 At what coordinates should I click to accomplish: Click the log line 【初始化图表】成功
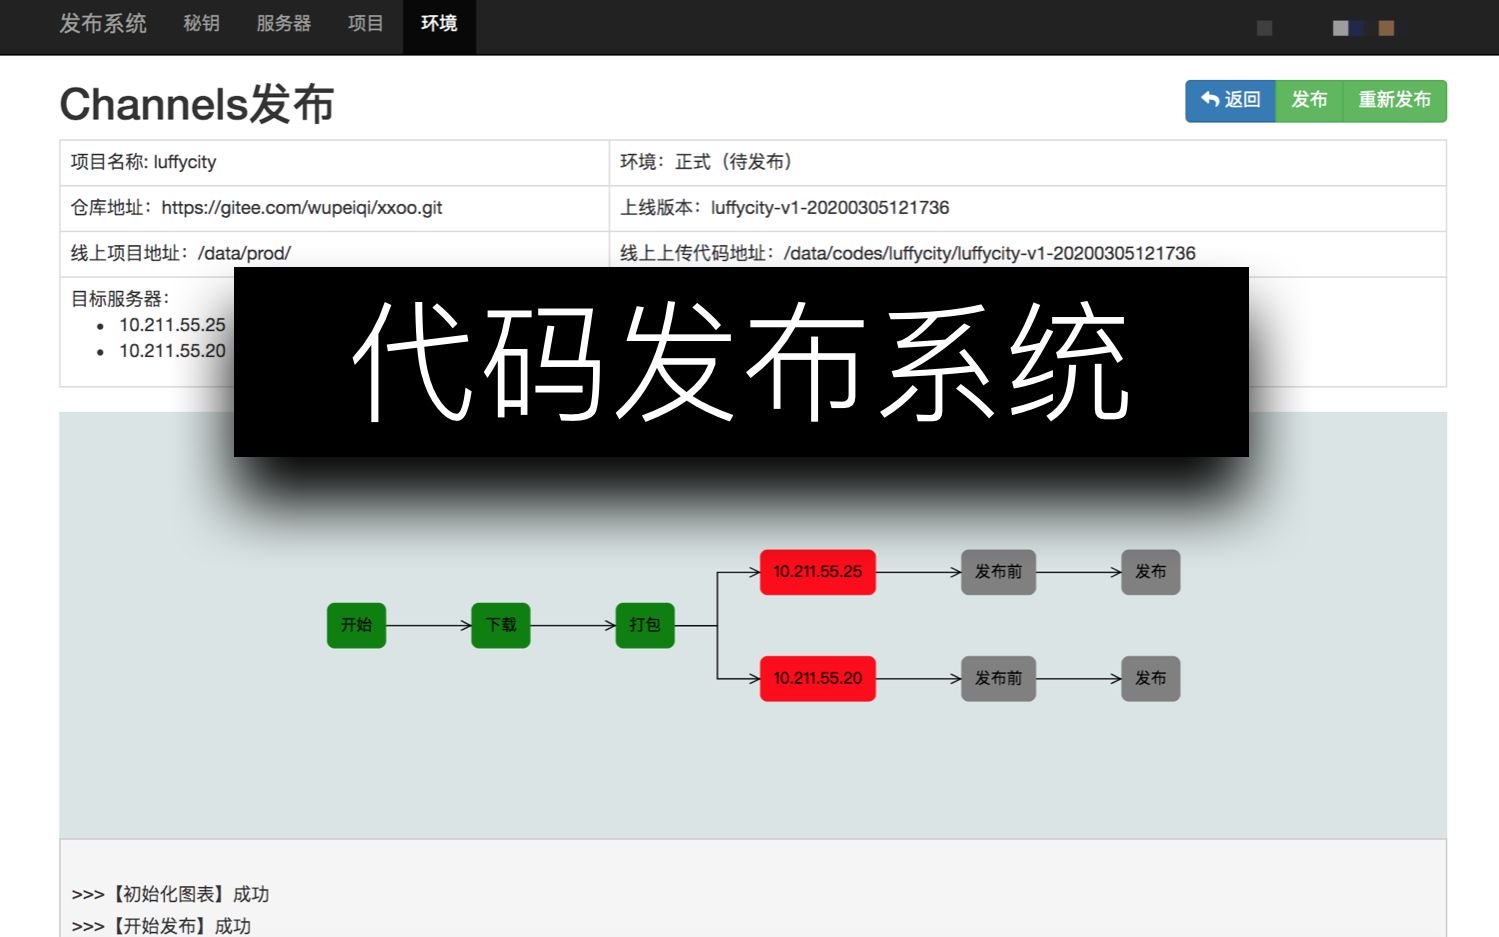[170, 894]
